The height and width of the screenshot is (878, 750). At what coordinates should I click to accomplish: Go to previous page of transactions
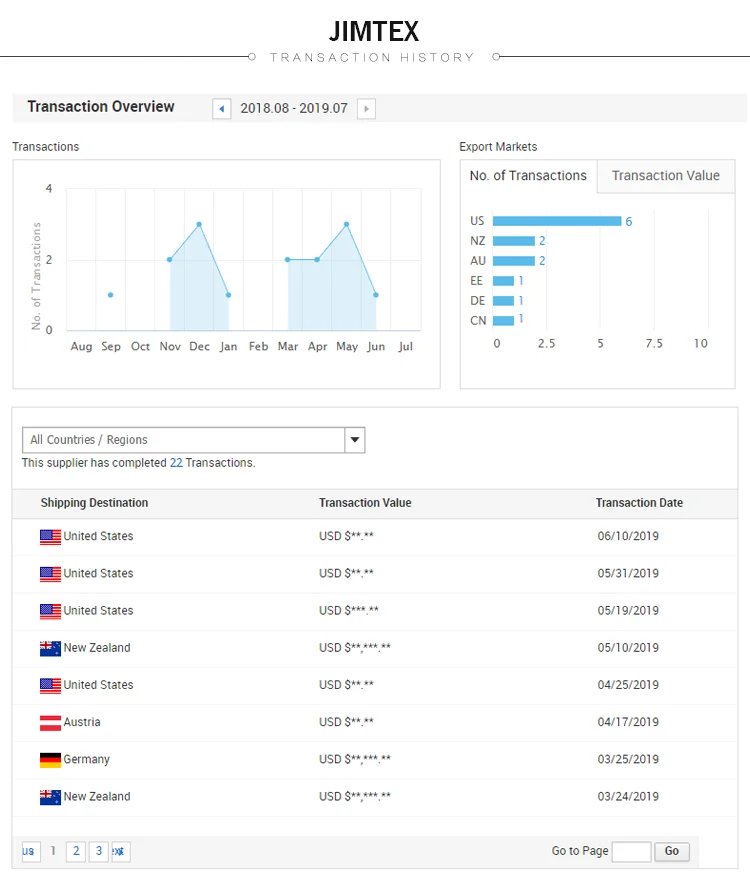[x=29, y=851]
